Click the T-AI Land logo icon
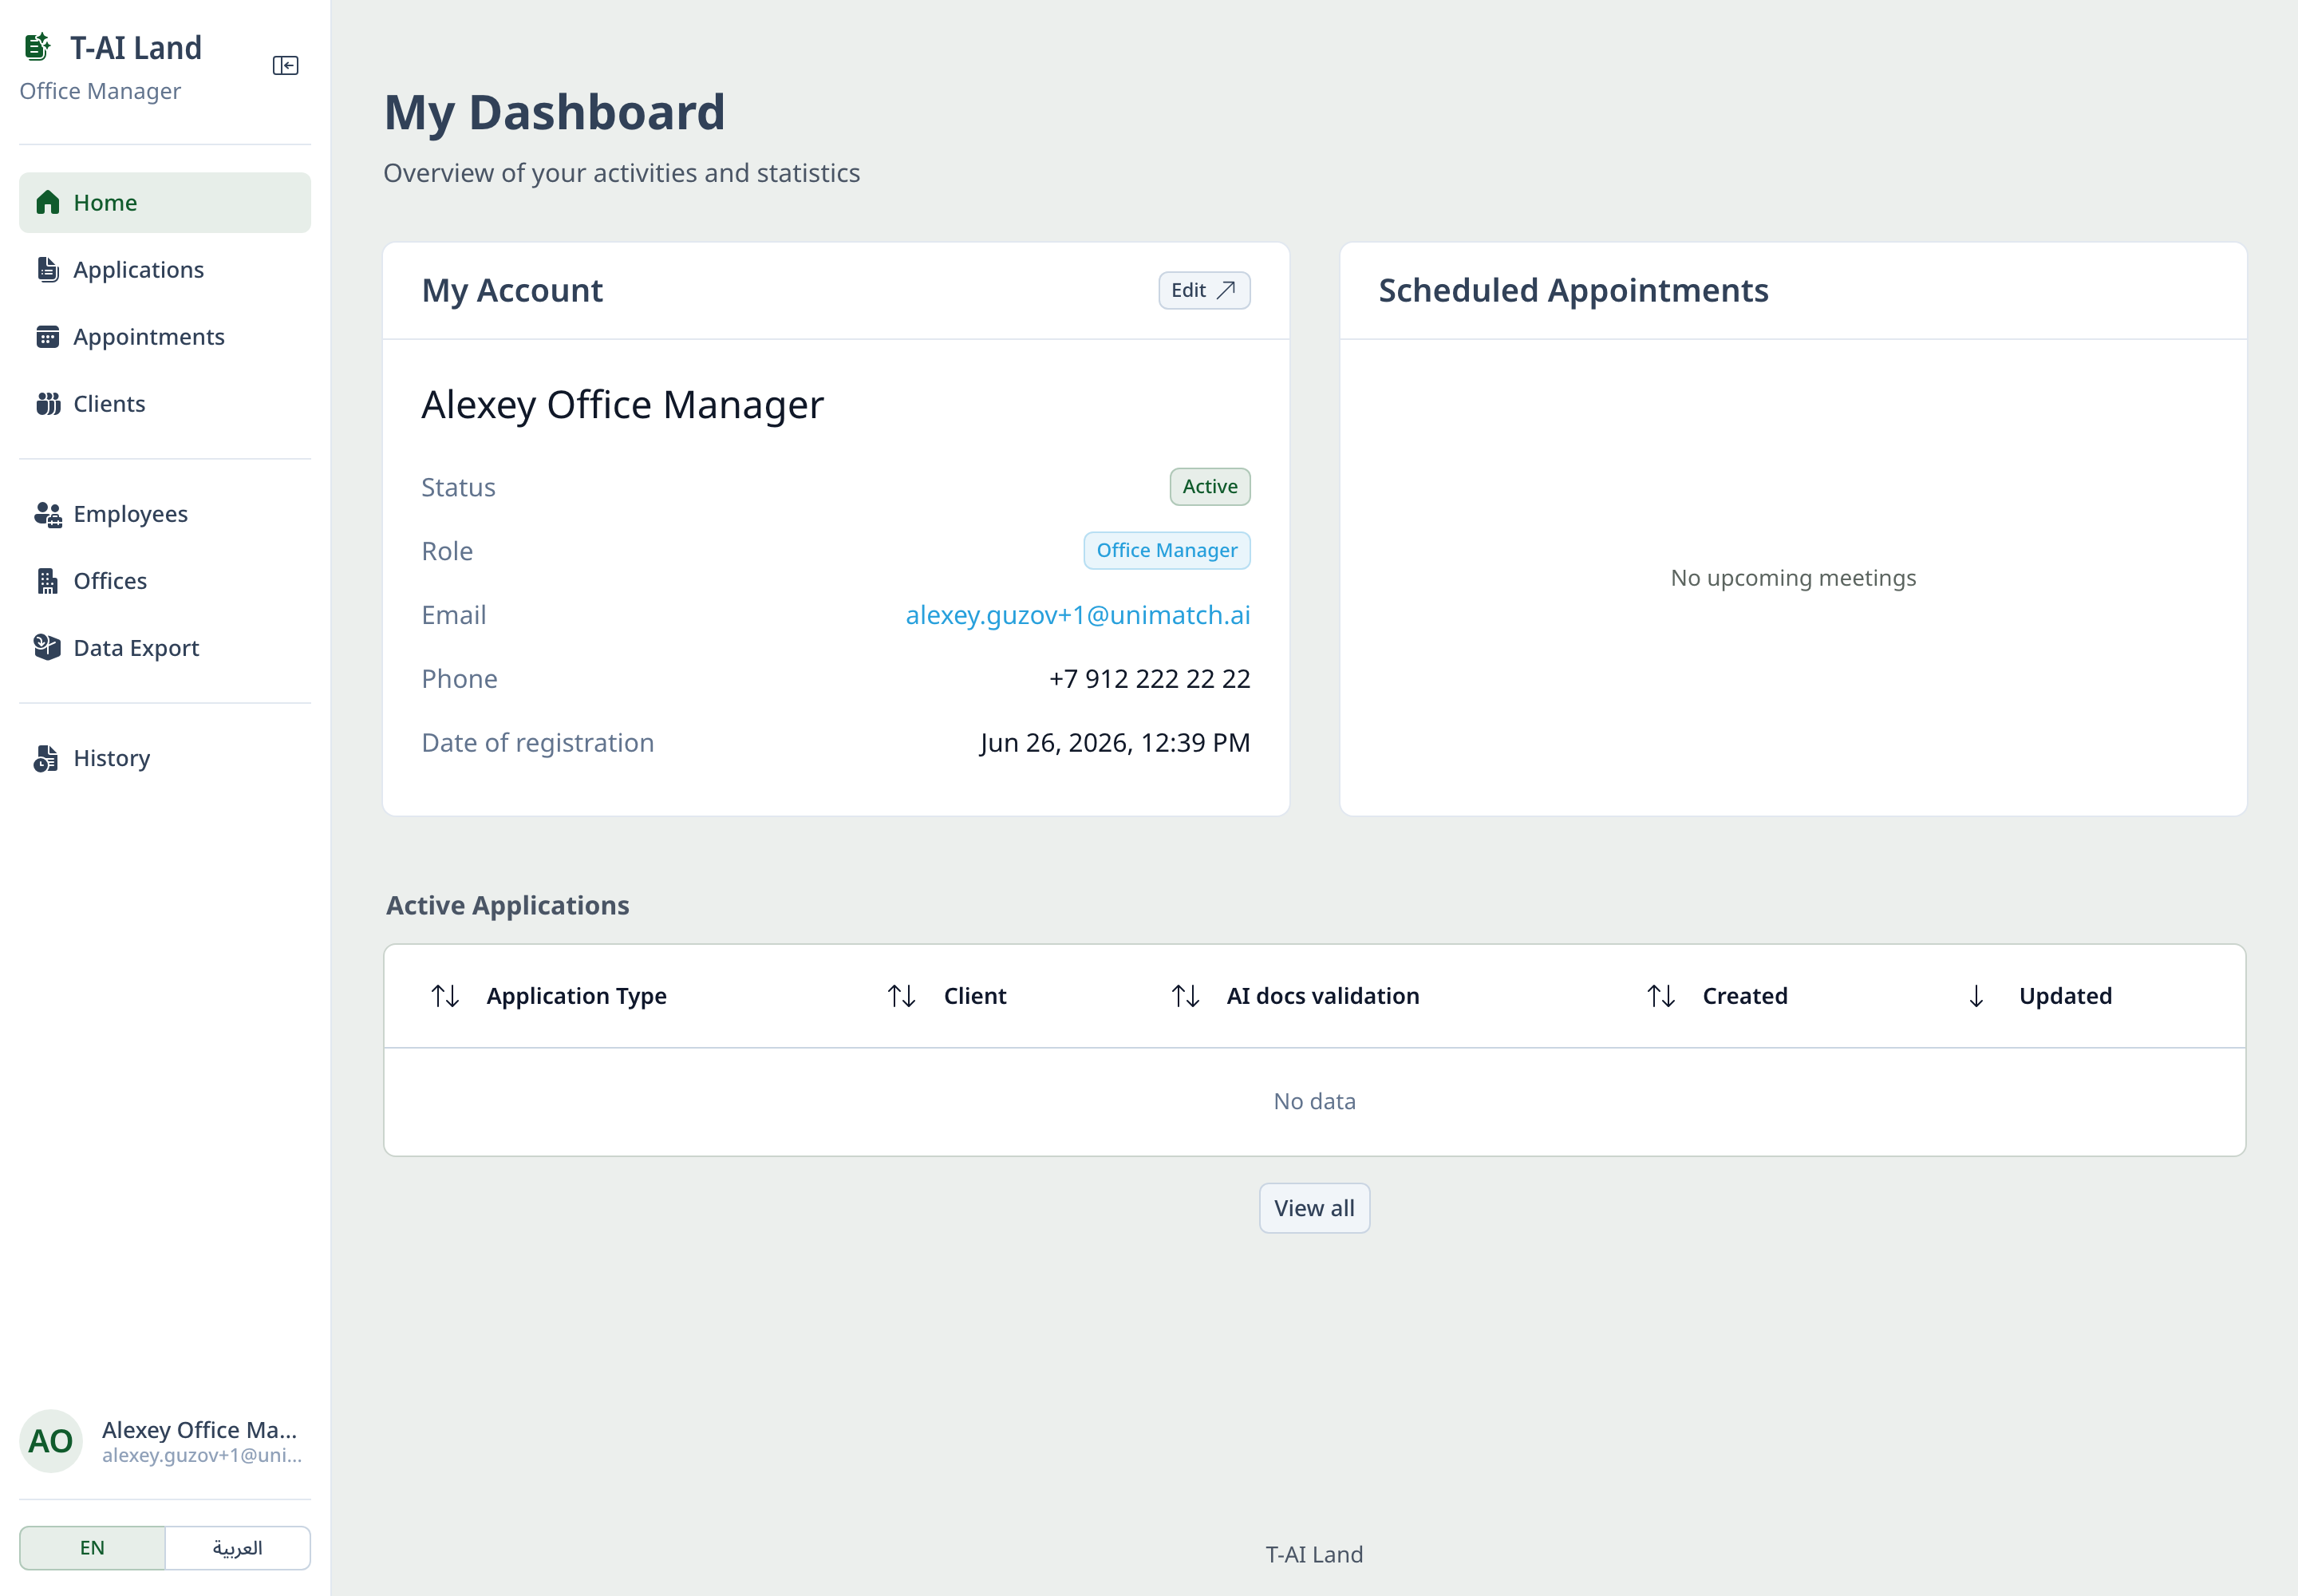 point(38,47)
